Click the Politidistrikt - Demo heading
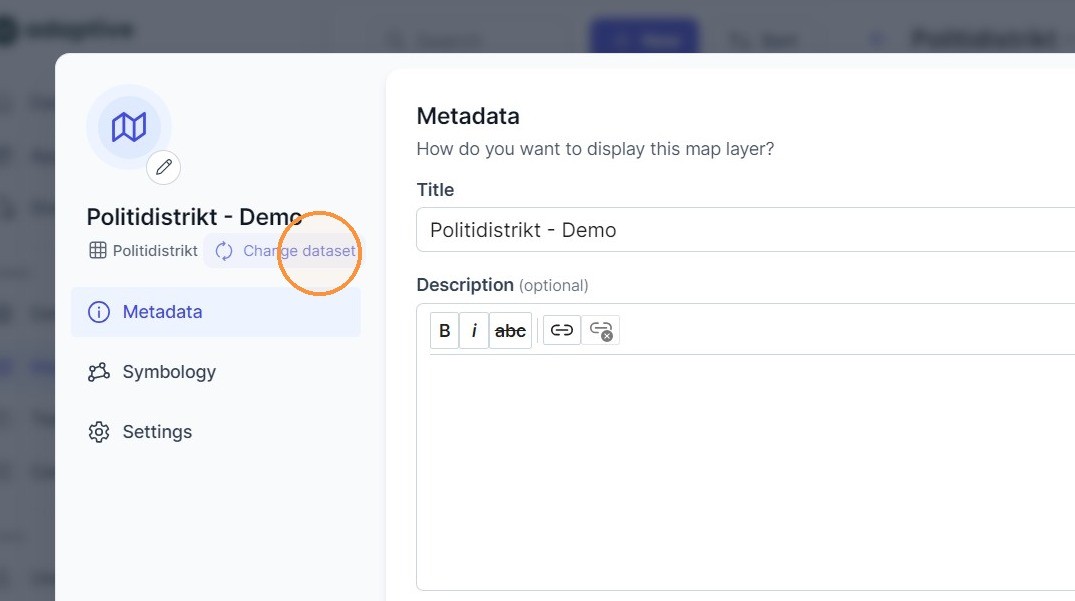 click(194, 217)
